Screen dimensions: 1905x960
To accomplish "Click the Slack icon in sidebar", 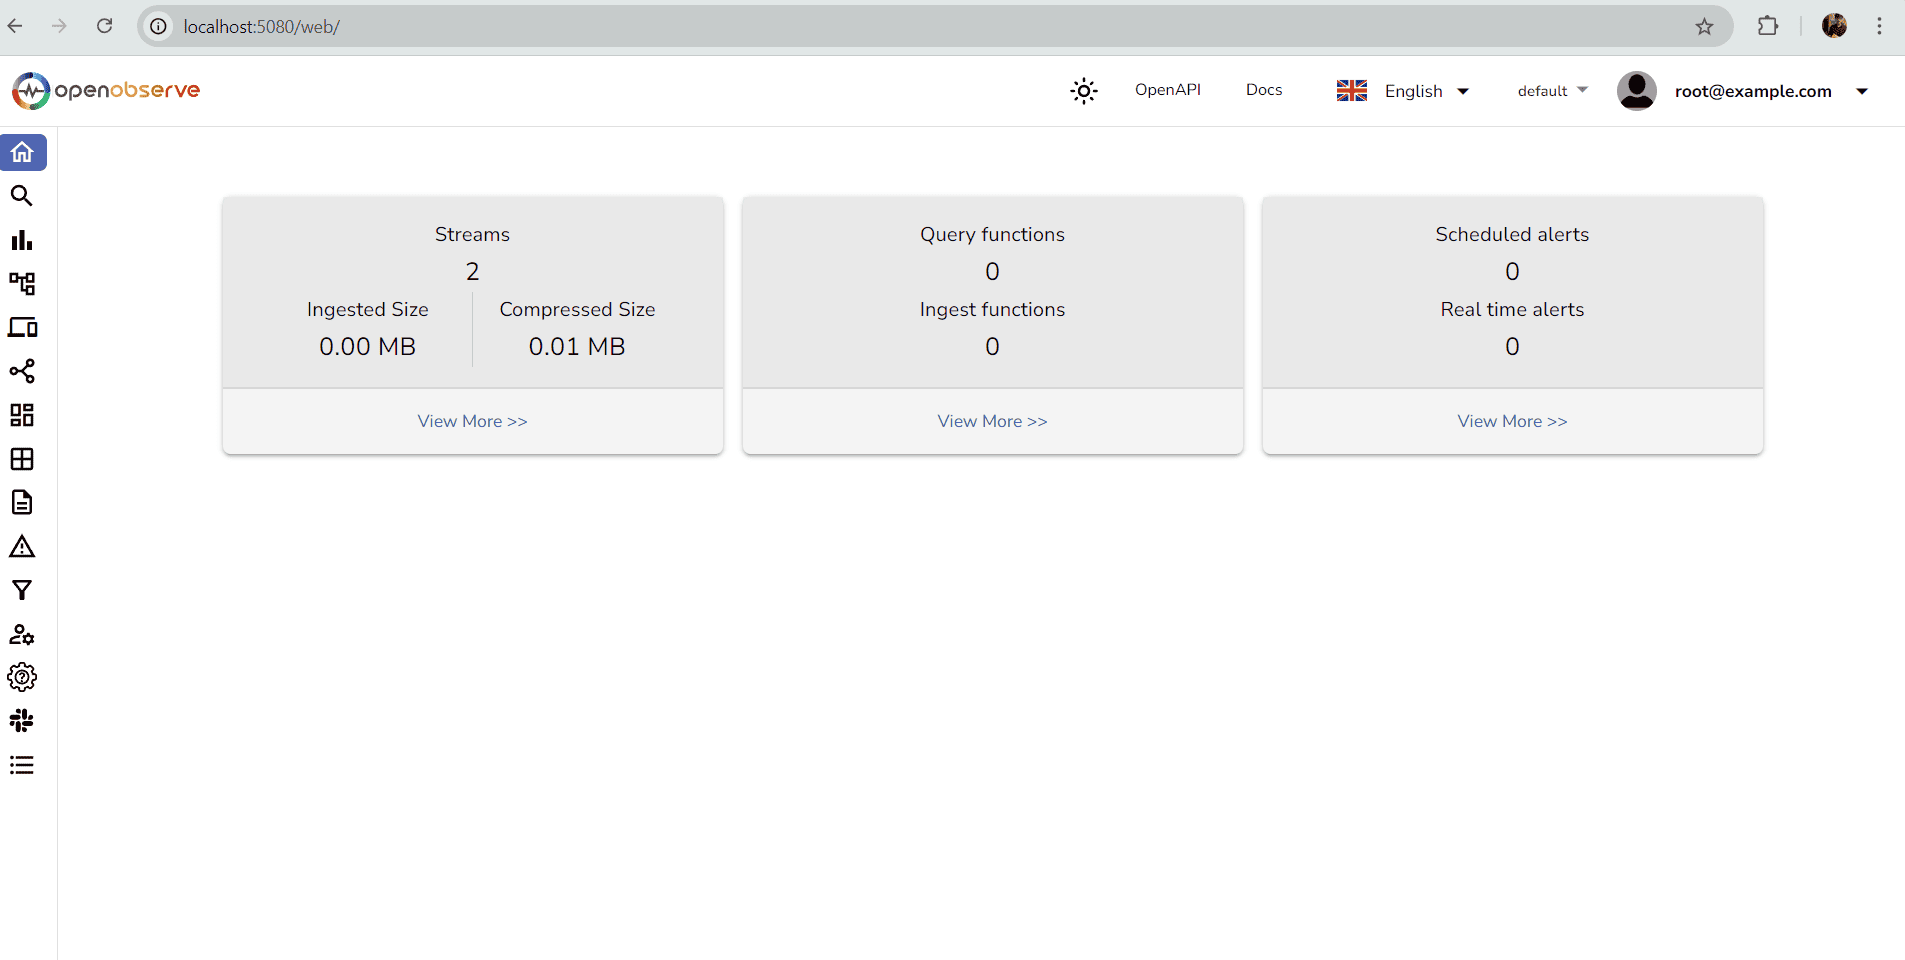I will [x=22, y=721].
